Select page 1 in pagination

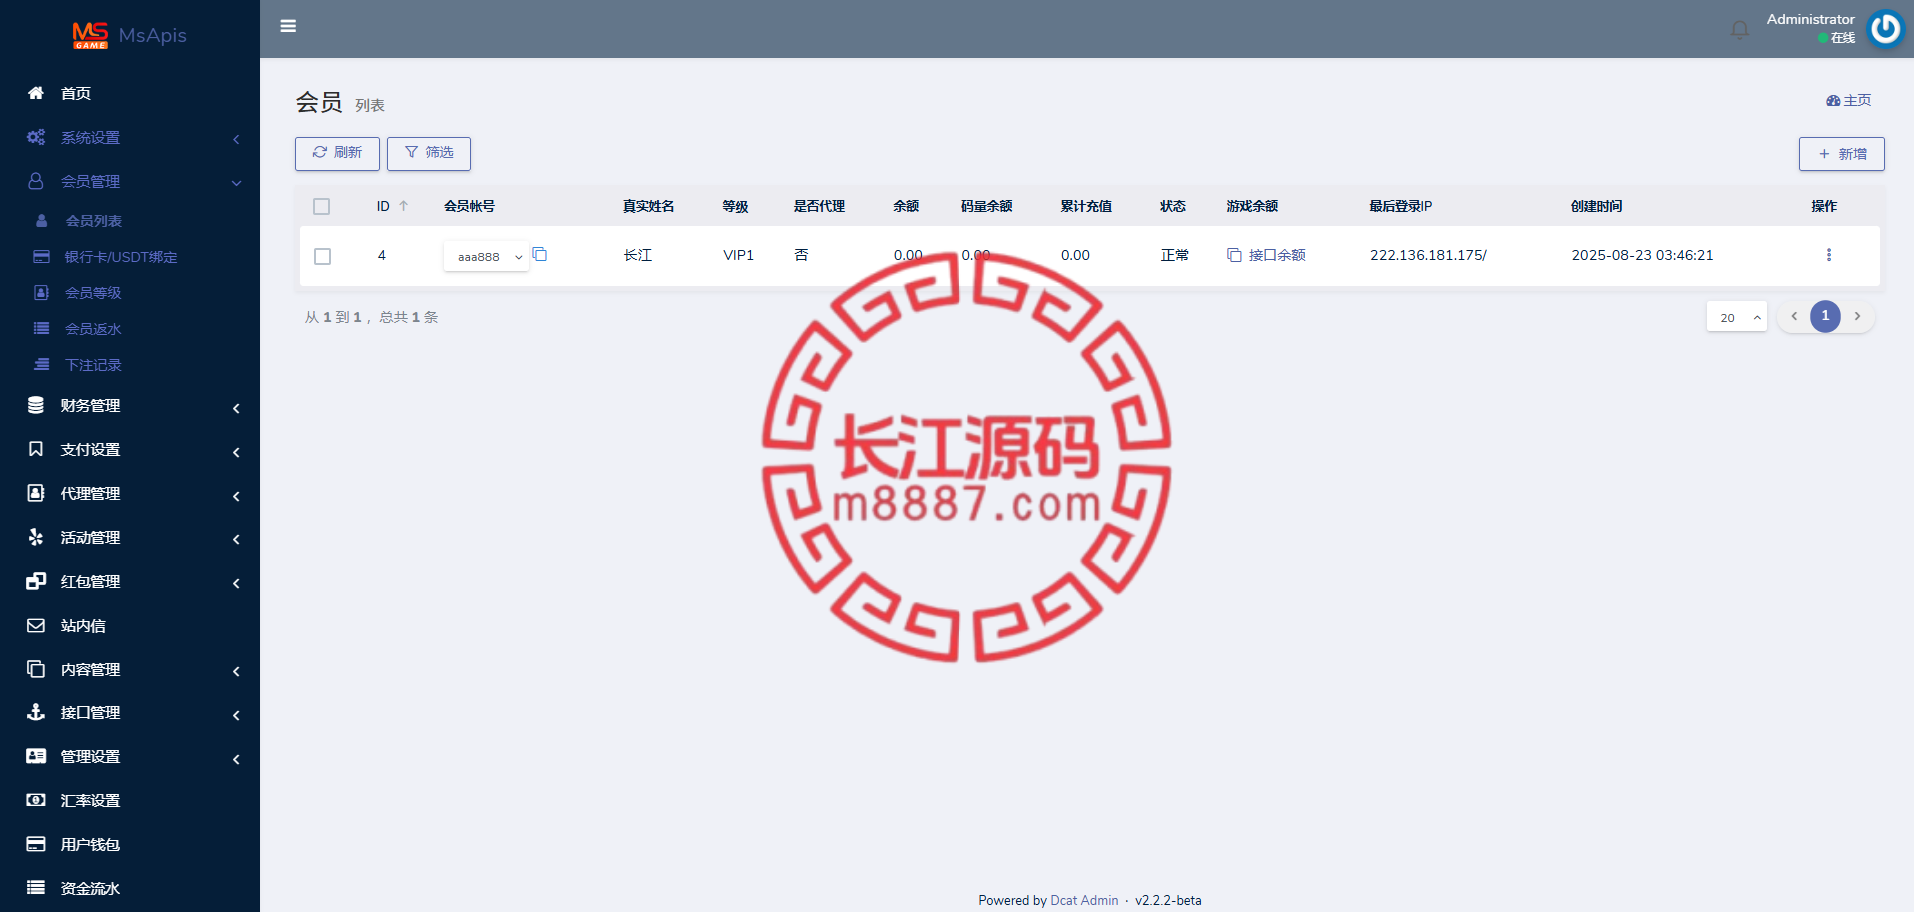click(x=1825, y=316)
